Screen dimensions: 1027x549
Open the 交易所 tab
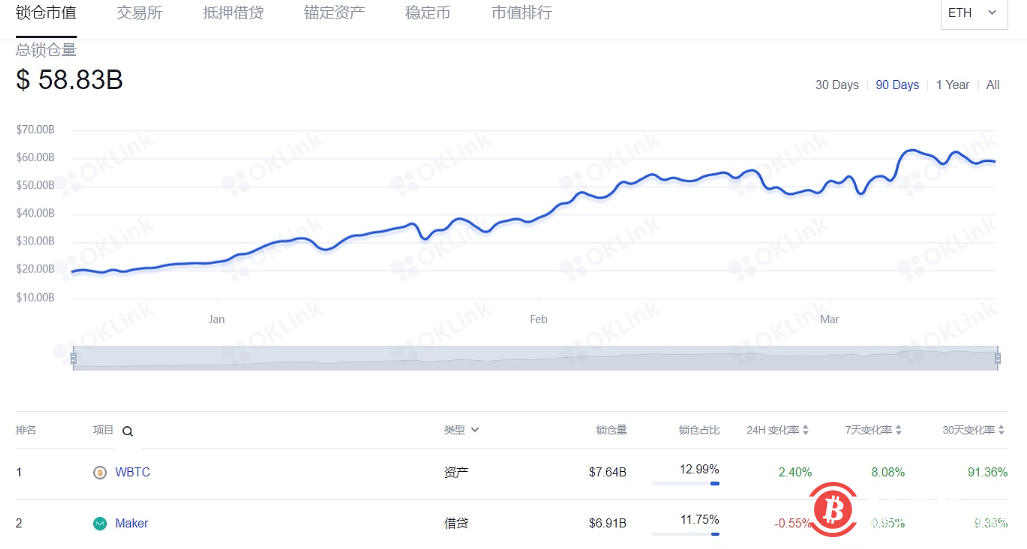tap(140, 13)
